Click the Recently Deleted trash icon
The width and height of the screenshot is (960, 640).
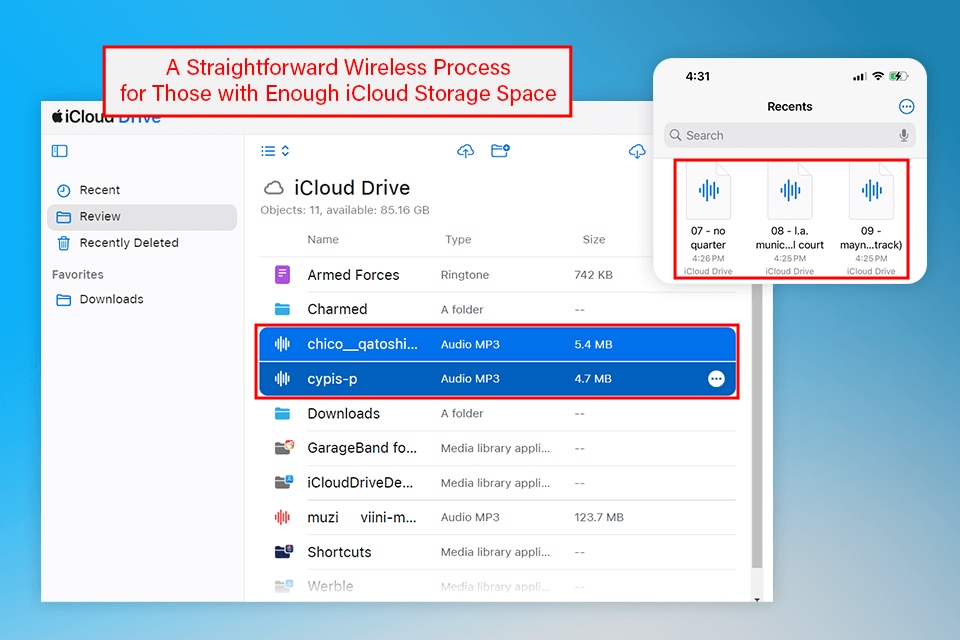coord(64,244)
